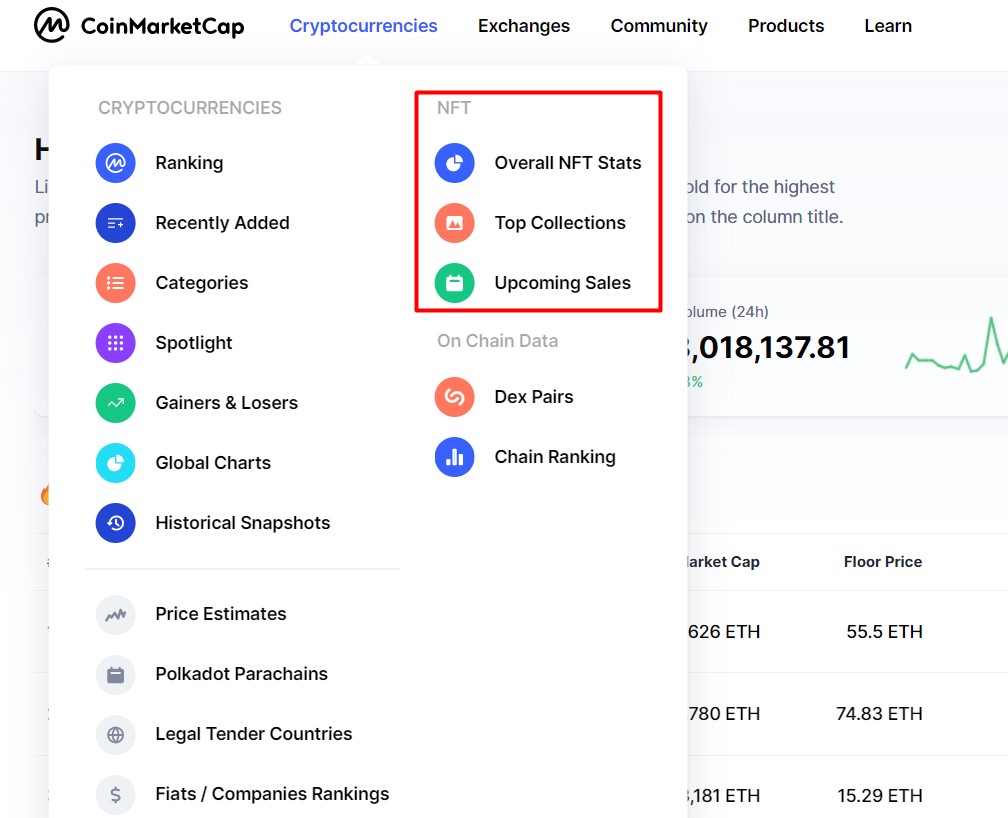Screen dimensions: 1008x818
Task: Click the purple Spotlight grid icon
Action: 116,343
